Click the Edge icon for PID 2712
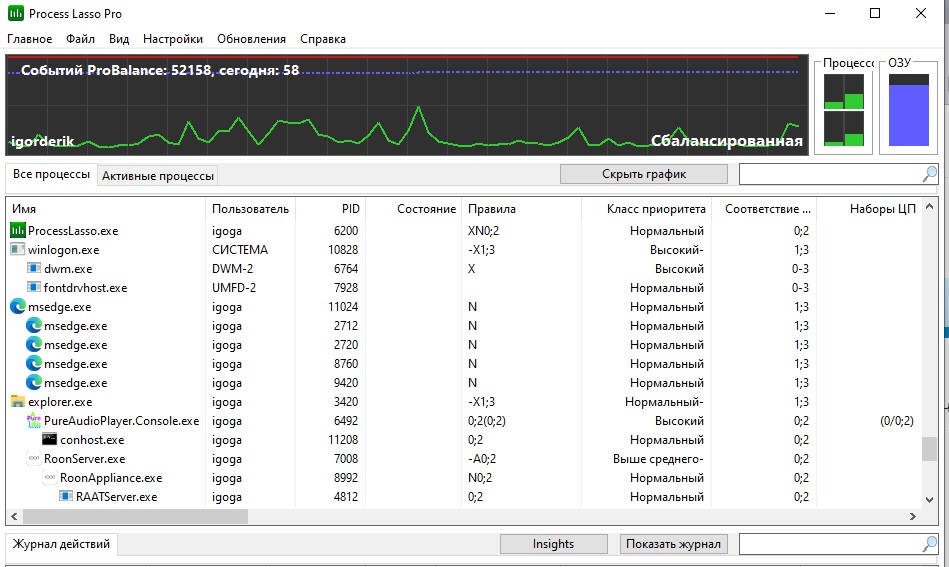This screenshot has height=567, width=949. 34,326
